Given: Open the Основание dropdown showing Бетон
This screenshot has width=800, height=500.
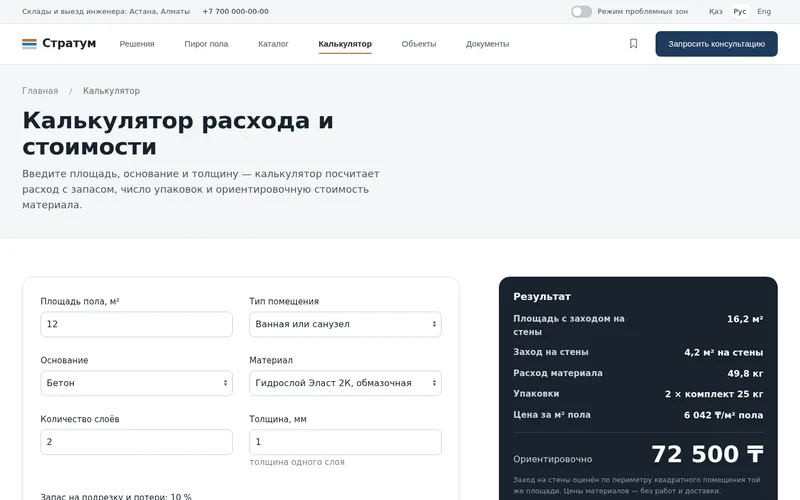Looking at the screenshot, I should pyautogui.click(x=136, y=383).
